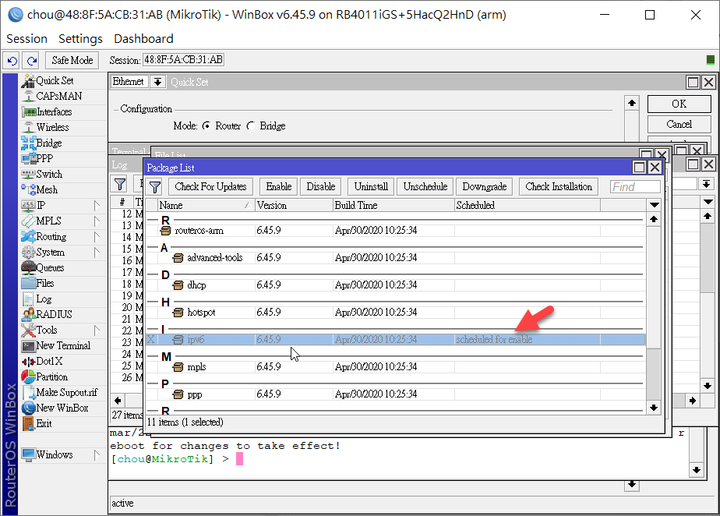Open the PPP sidebar entry
The height and width of the screenshot is (516, 720).
coord(44,159)
